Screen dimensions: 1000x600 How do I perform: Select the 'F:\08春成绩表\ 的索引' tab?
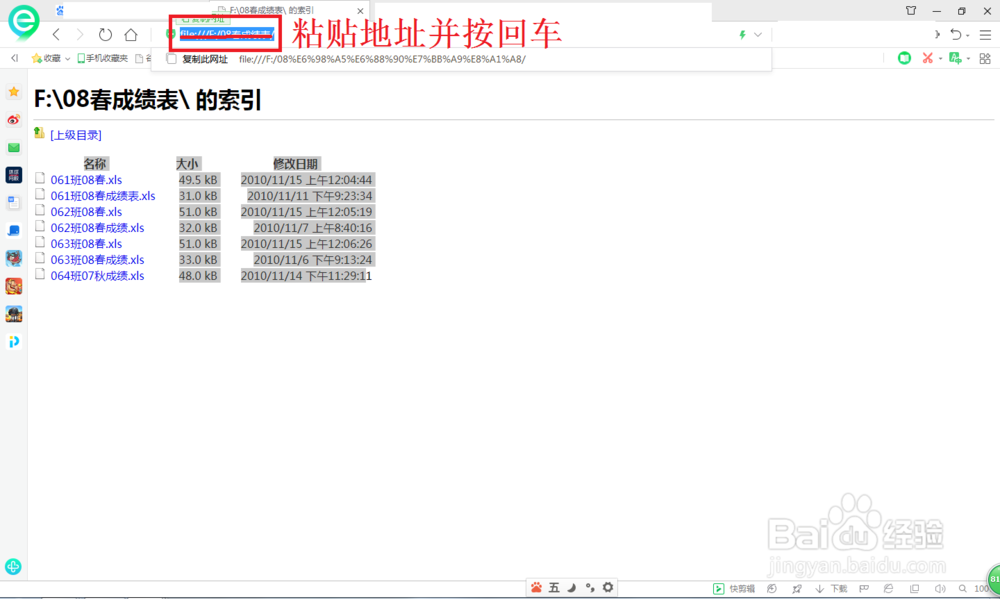click(x=290, y=10)
